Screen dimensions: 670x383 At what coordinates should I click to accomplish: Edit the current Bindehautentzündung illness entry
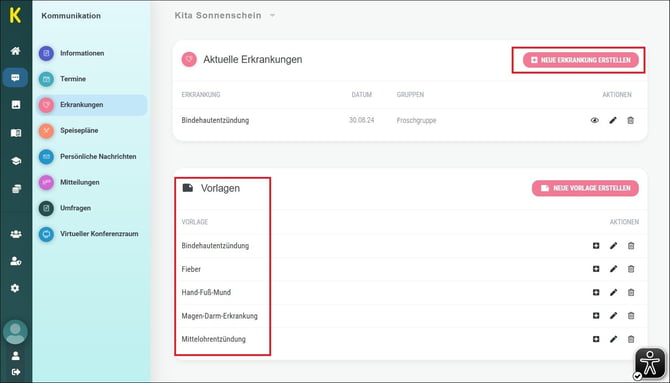(x=613, y=121)
